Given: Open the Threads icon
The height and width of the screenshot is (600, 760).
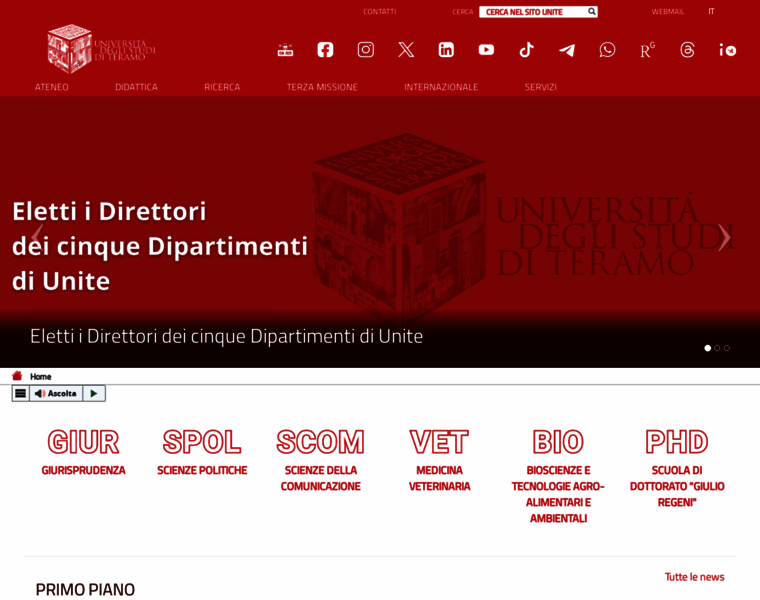Looking at the screenshot, I should [x=687, y=49].
